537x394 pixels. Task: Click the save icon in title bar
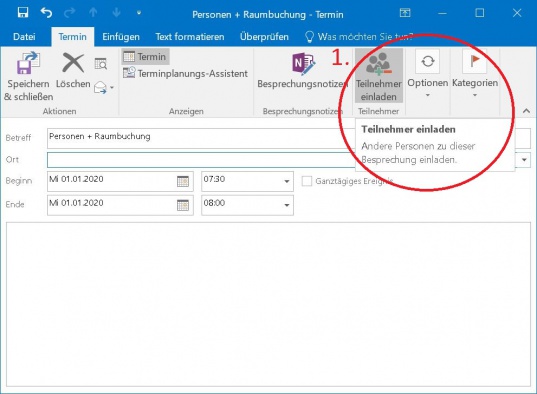[x=23, y=13]
